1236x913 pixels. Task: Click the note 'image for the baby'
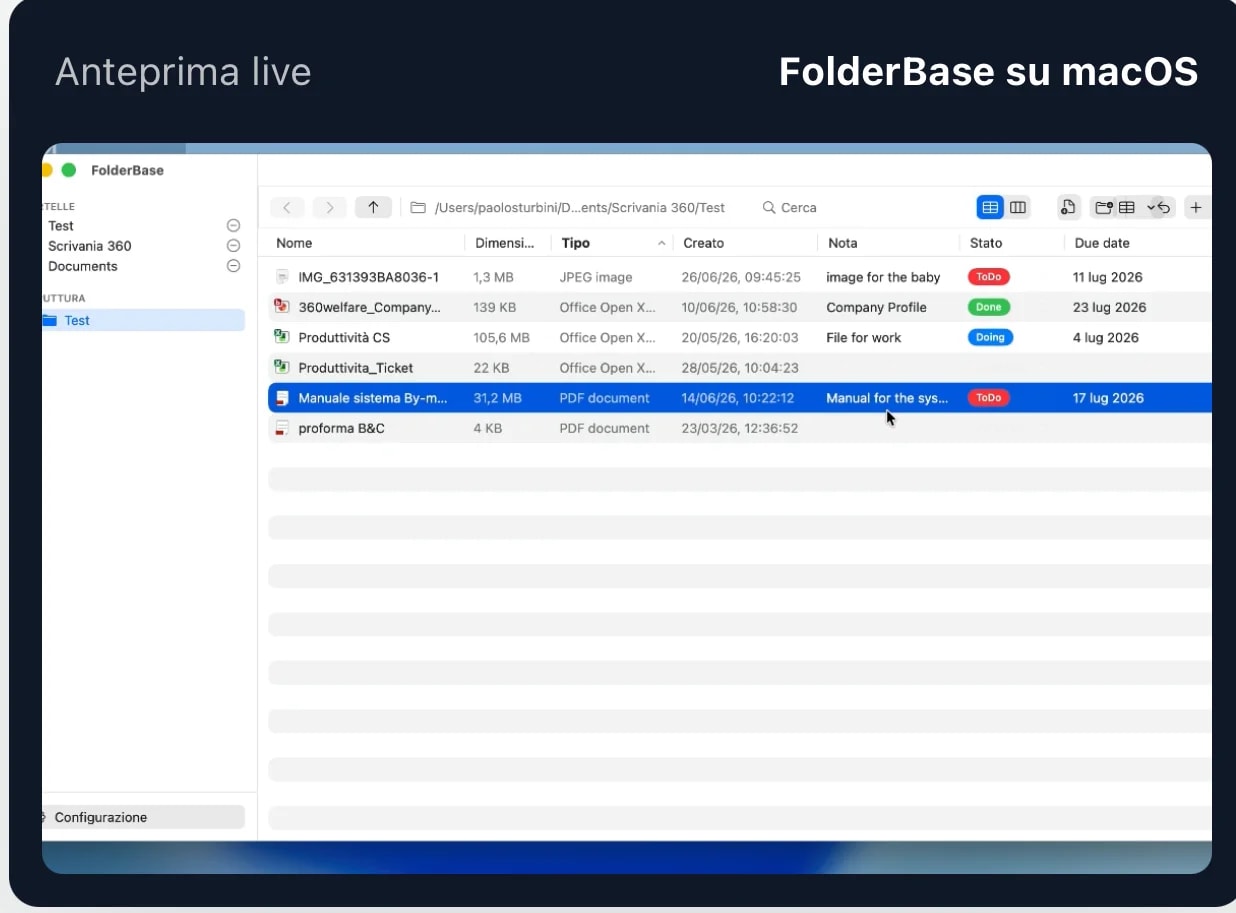pos(883,277)
